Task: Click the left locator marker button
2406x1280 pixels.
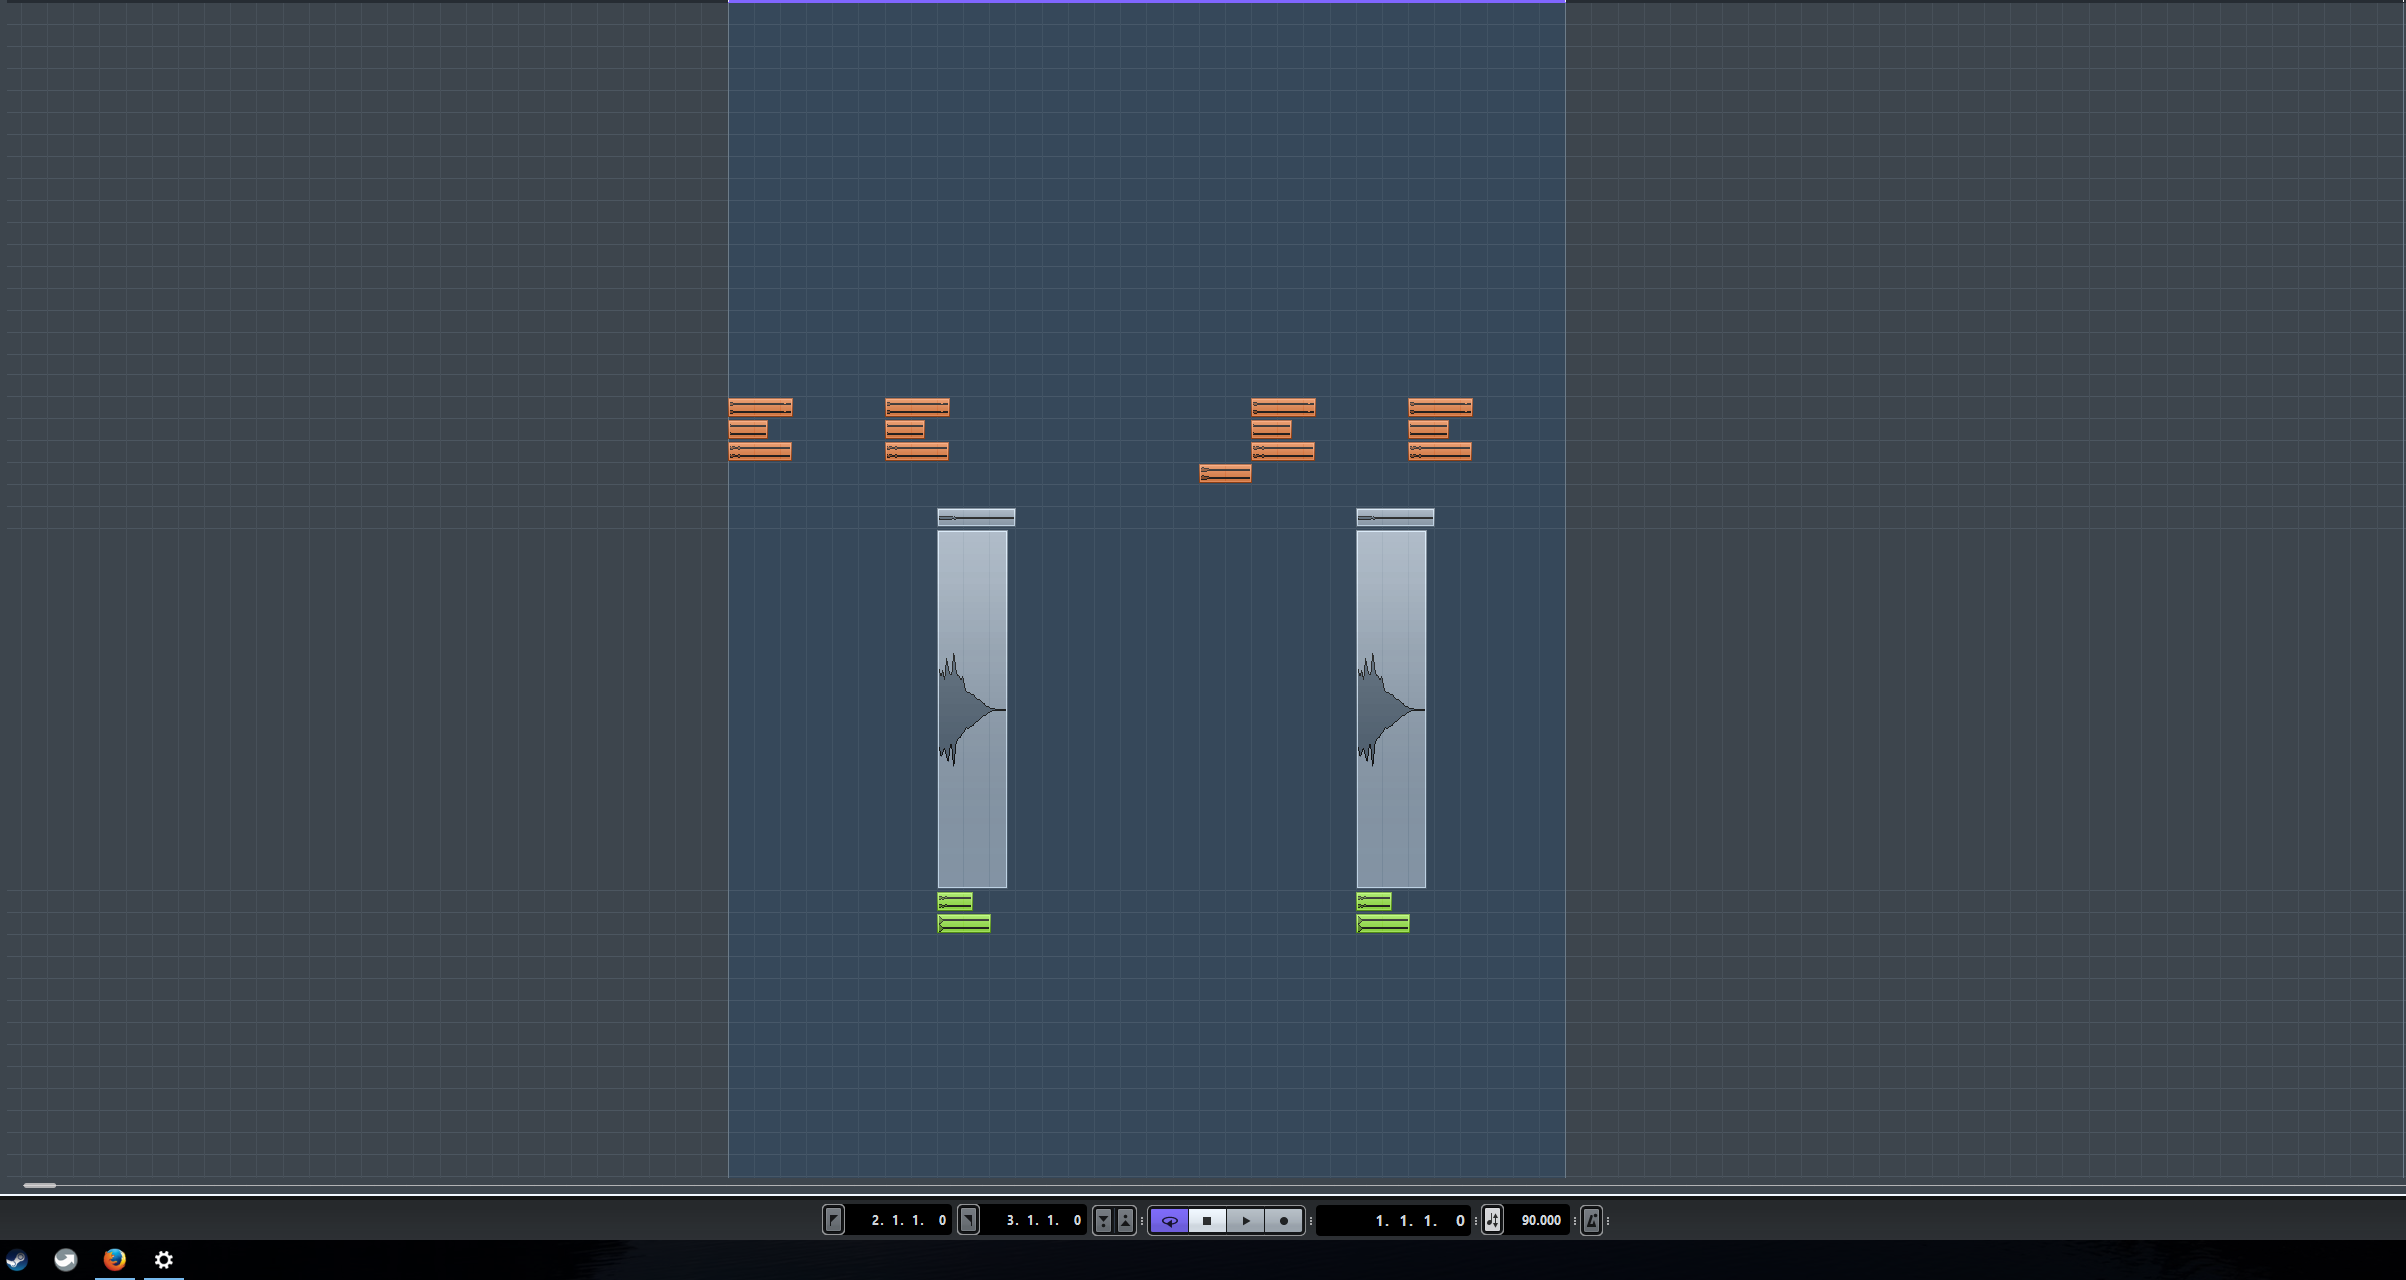Action: coord(833,1220)
